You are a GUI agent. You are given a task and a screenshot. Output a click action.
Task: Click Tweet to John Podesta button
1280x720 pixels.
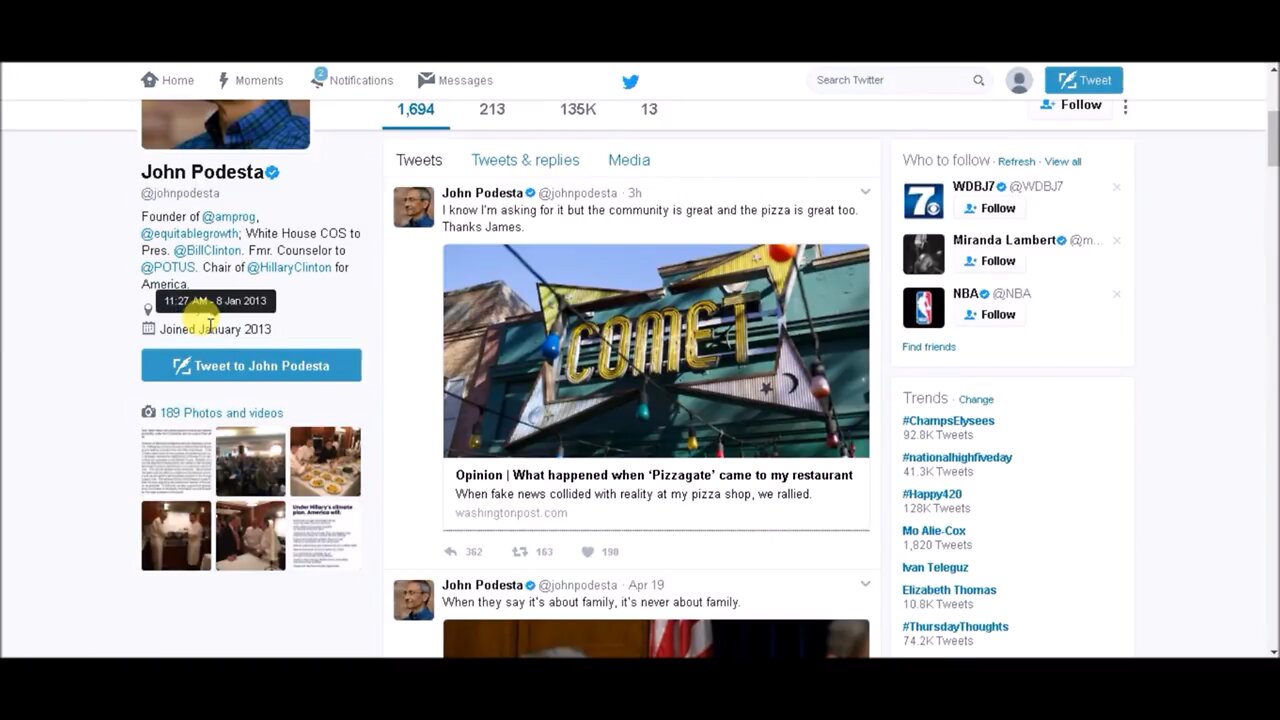[251, 366]
